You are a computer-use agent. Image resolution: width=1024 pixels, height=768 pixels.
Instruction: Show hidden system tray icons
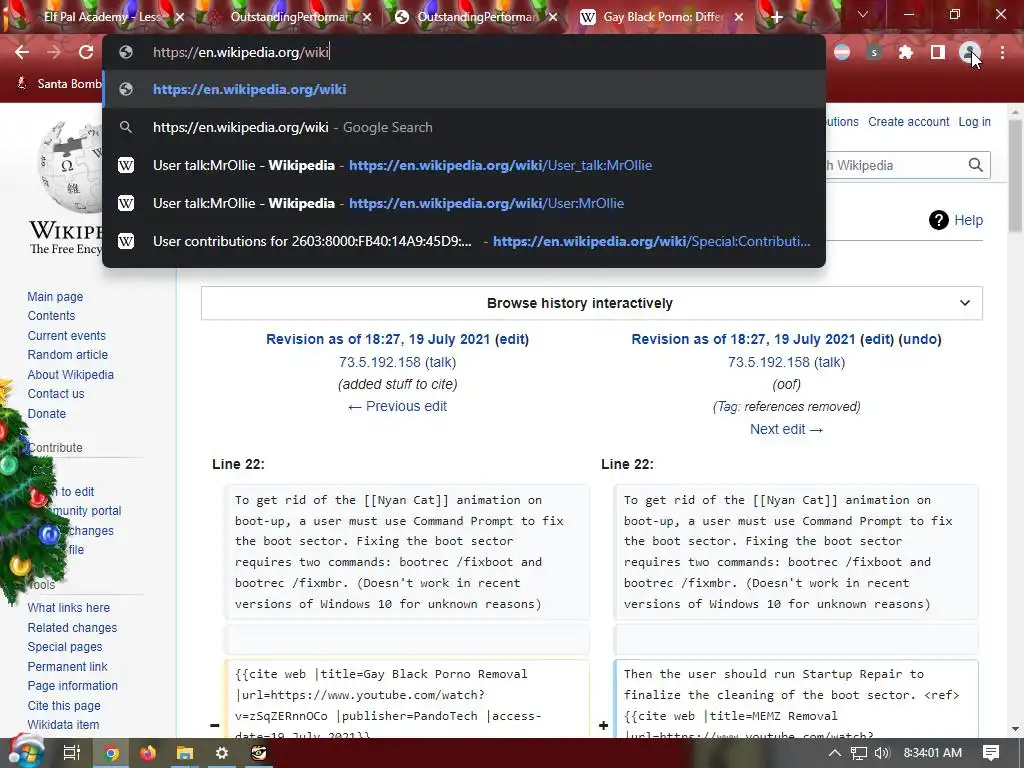[x=835, y=753]
